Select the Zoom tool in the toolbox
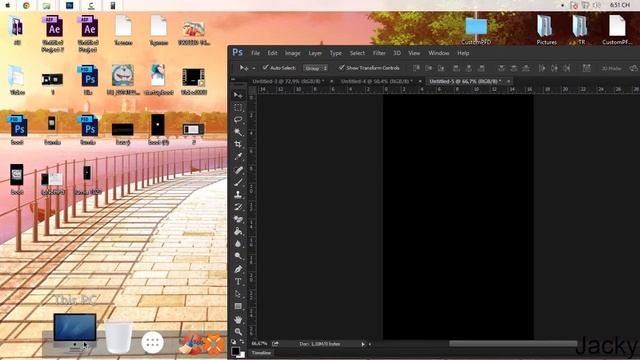640x360 pixels. pos(238,331)
